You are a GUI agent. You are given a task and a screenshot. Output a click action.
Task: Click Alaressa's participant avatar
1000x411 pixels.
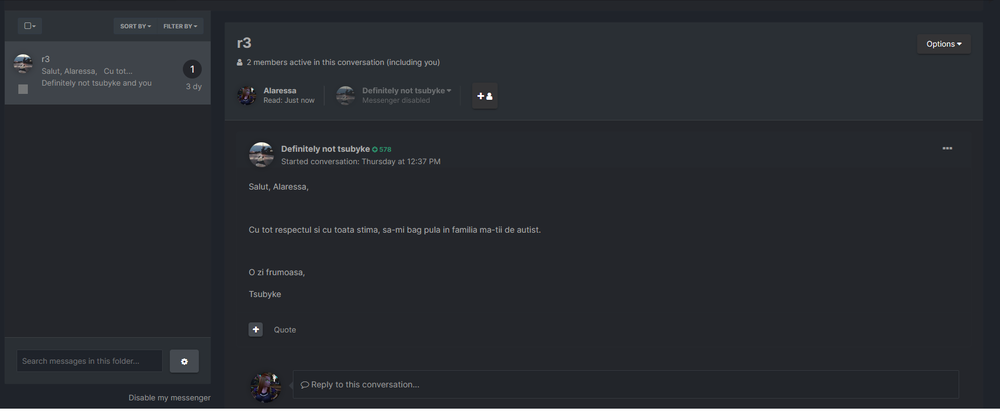pyautogui.click(x=246, y=95)
